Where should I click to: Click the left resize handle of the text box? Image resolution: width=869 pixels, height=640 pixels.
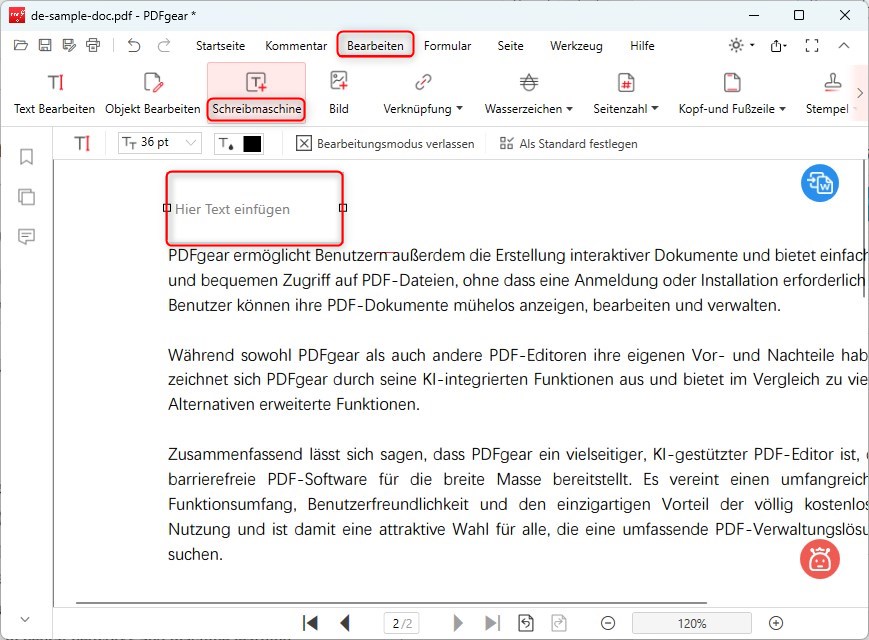click(x=167, y=208)
